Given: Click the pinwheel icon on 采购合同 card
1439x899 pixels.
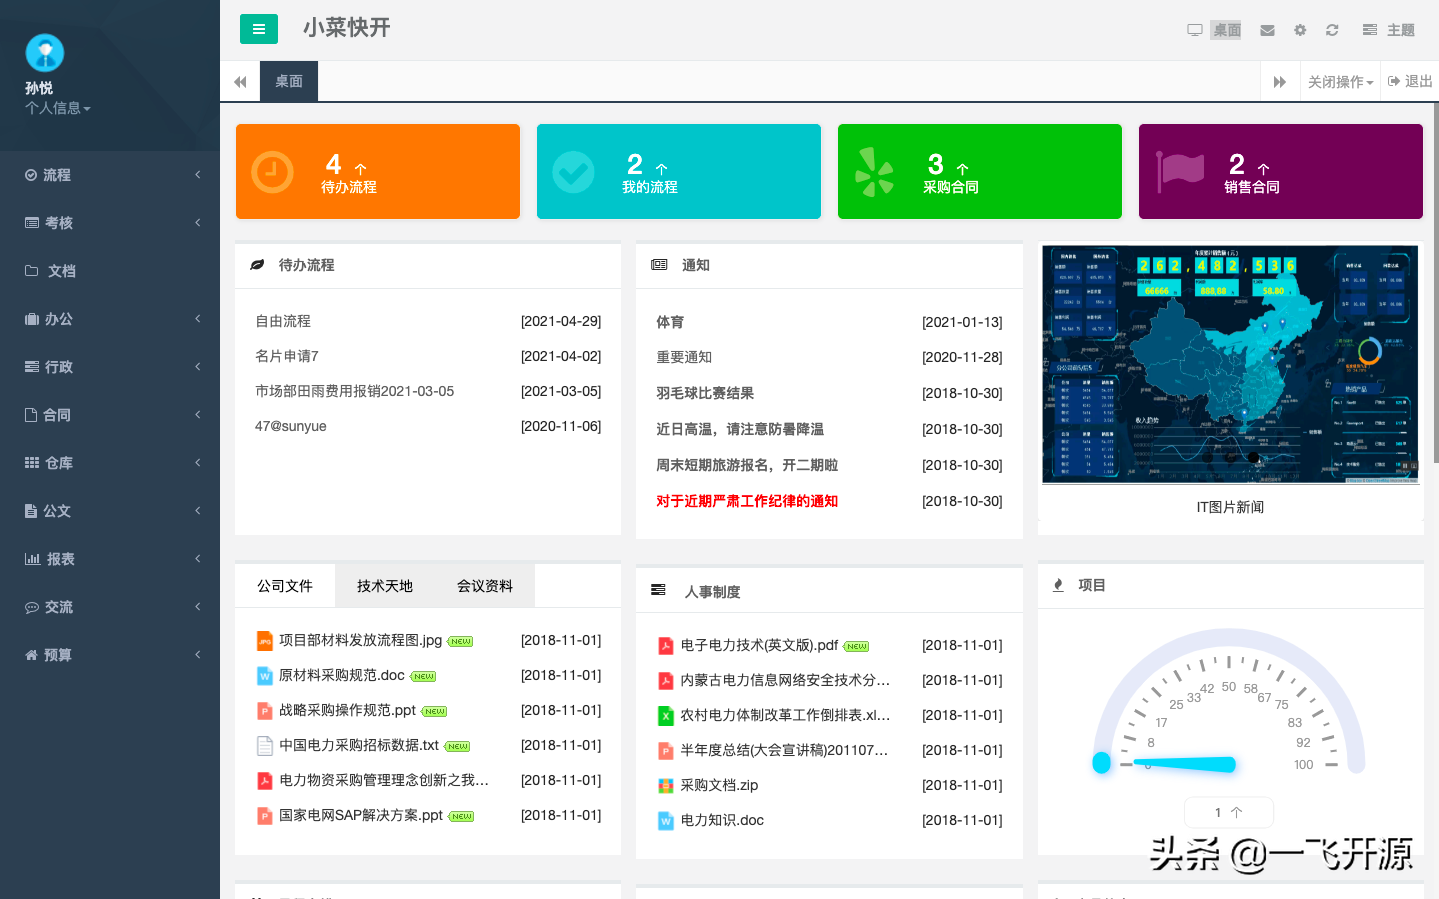Looking at the screenshot, I should (x=875, y=172).
